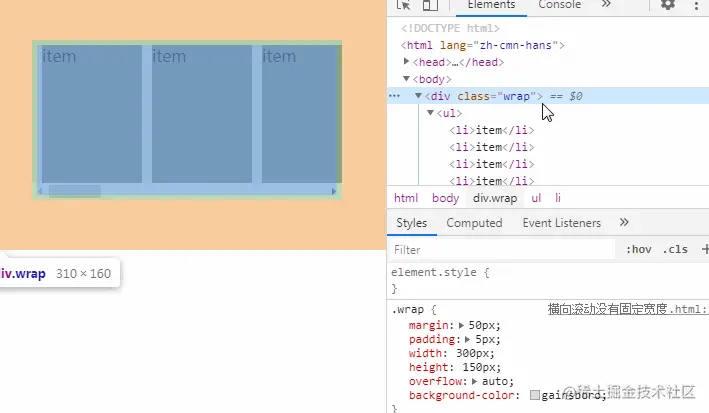This screenshot has width=709, height=413.
Task: Show more sidebar tabs chevron
Action: click(x=624, y=222)
